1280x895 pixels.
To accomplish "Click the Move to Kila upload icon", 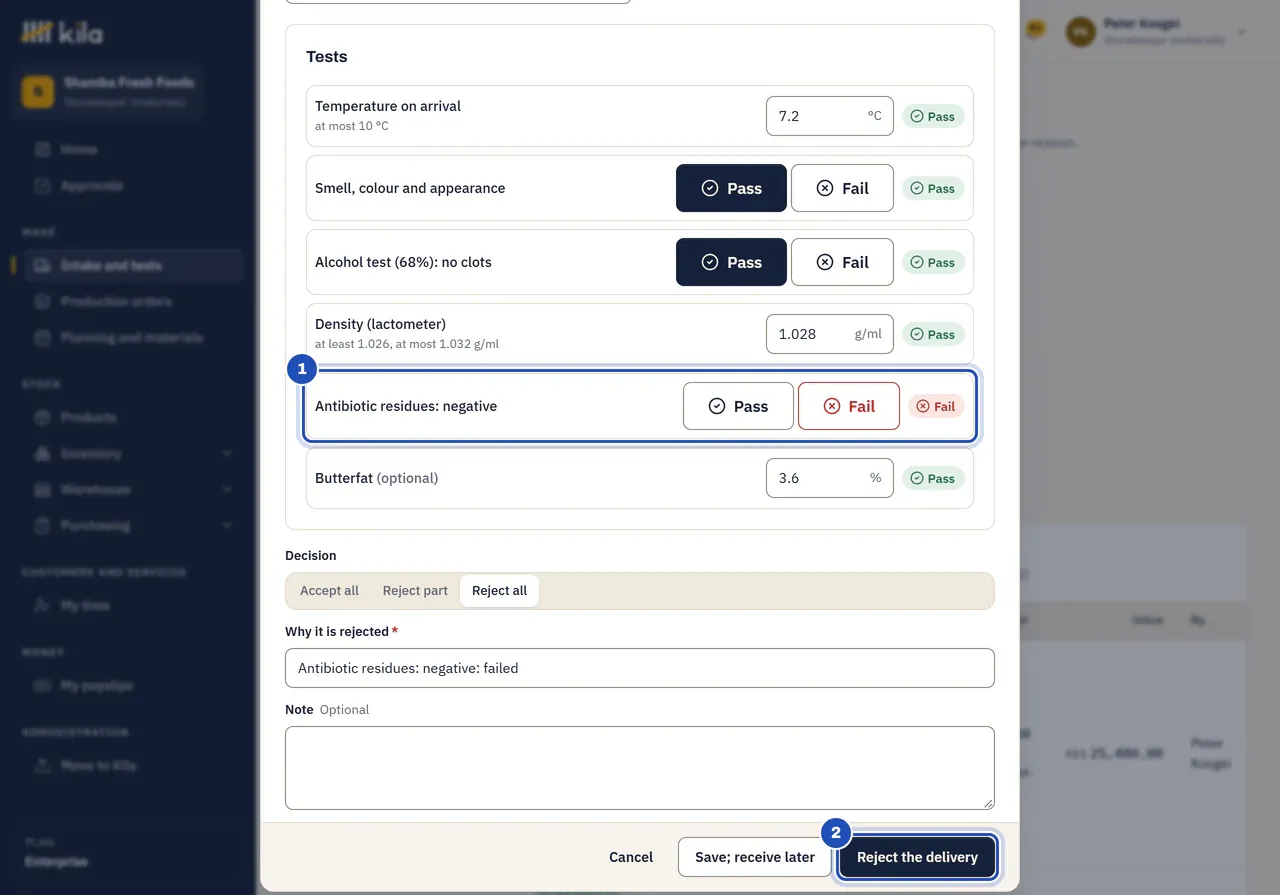I will point(42,765).
